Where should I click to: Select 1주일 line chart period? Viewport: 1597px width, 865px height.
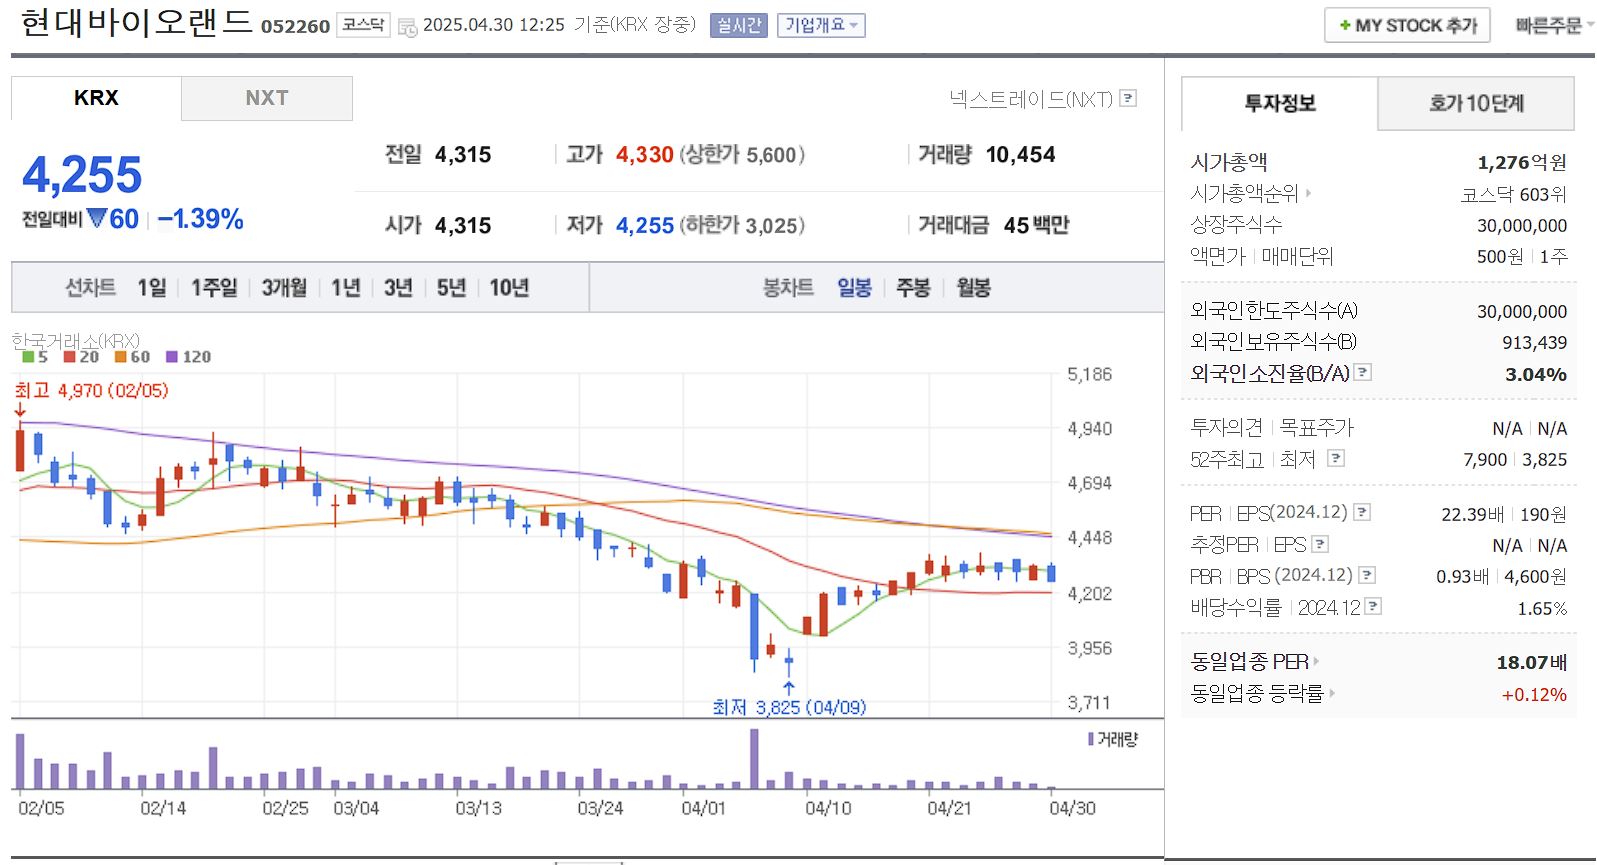(214, 288)
